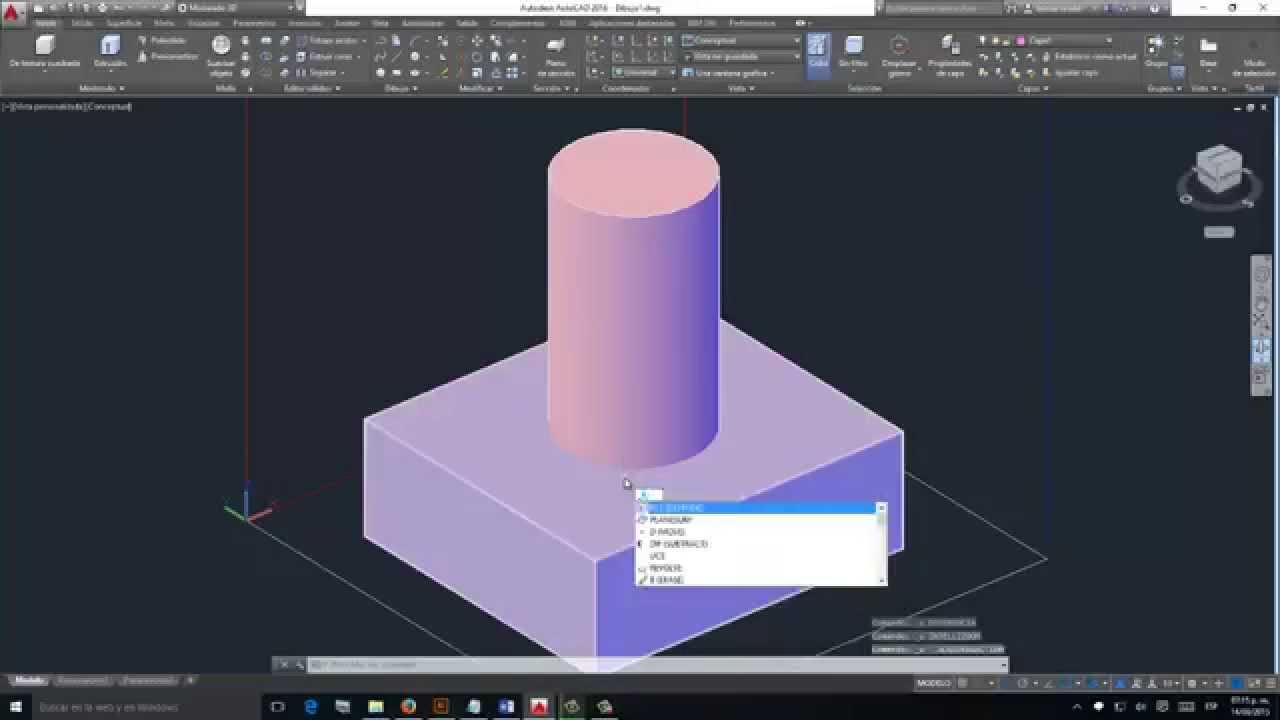This screenshot has height=720, width=1280.
Task: Click the viewport label Vista personalizada
Action: point(47,106)
